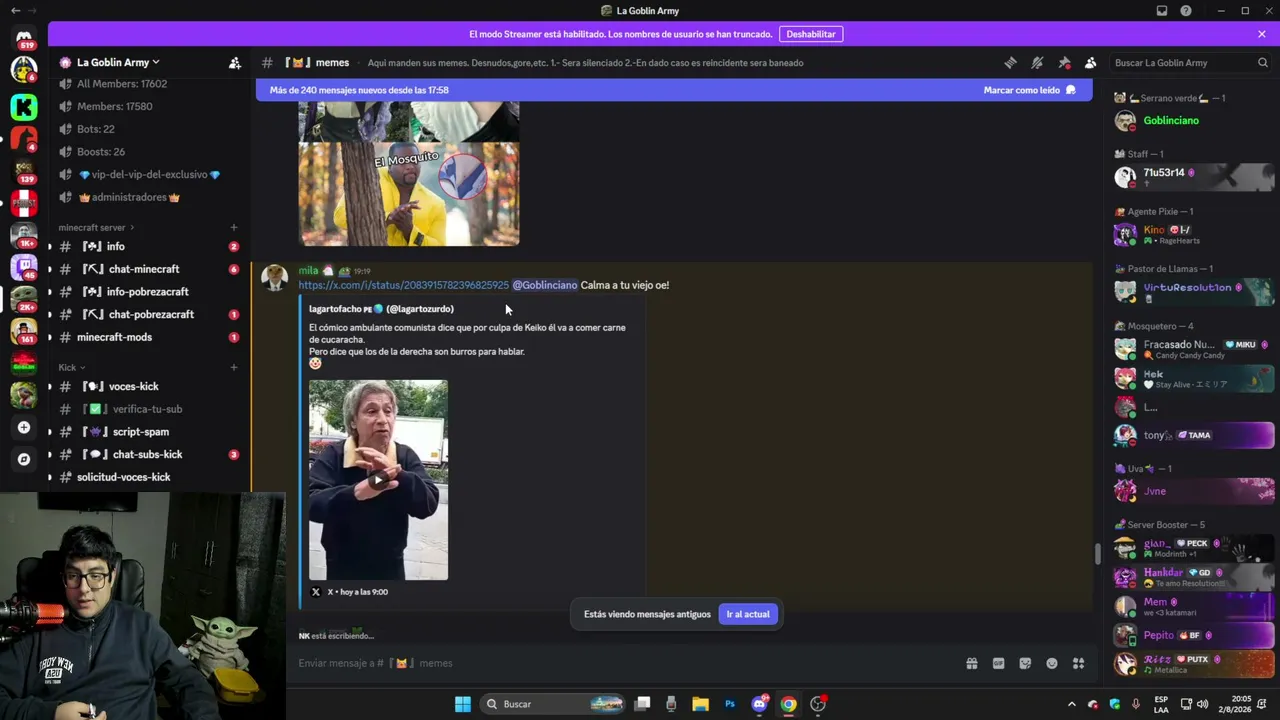Open Discord direct messages home icon

pos(24,38)
